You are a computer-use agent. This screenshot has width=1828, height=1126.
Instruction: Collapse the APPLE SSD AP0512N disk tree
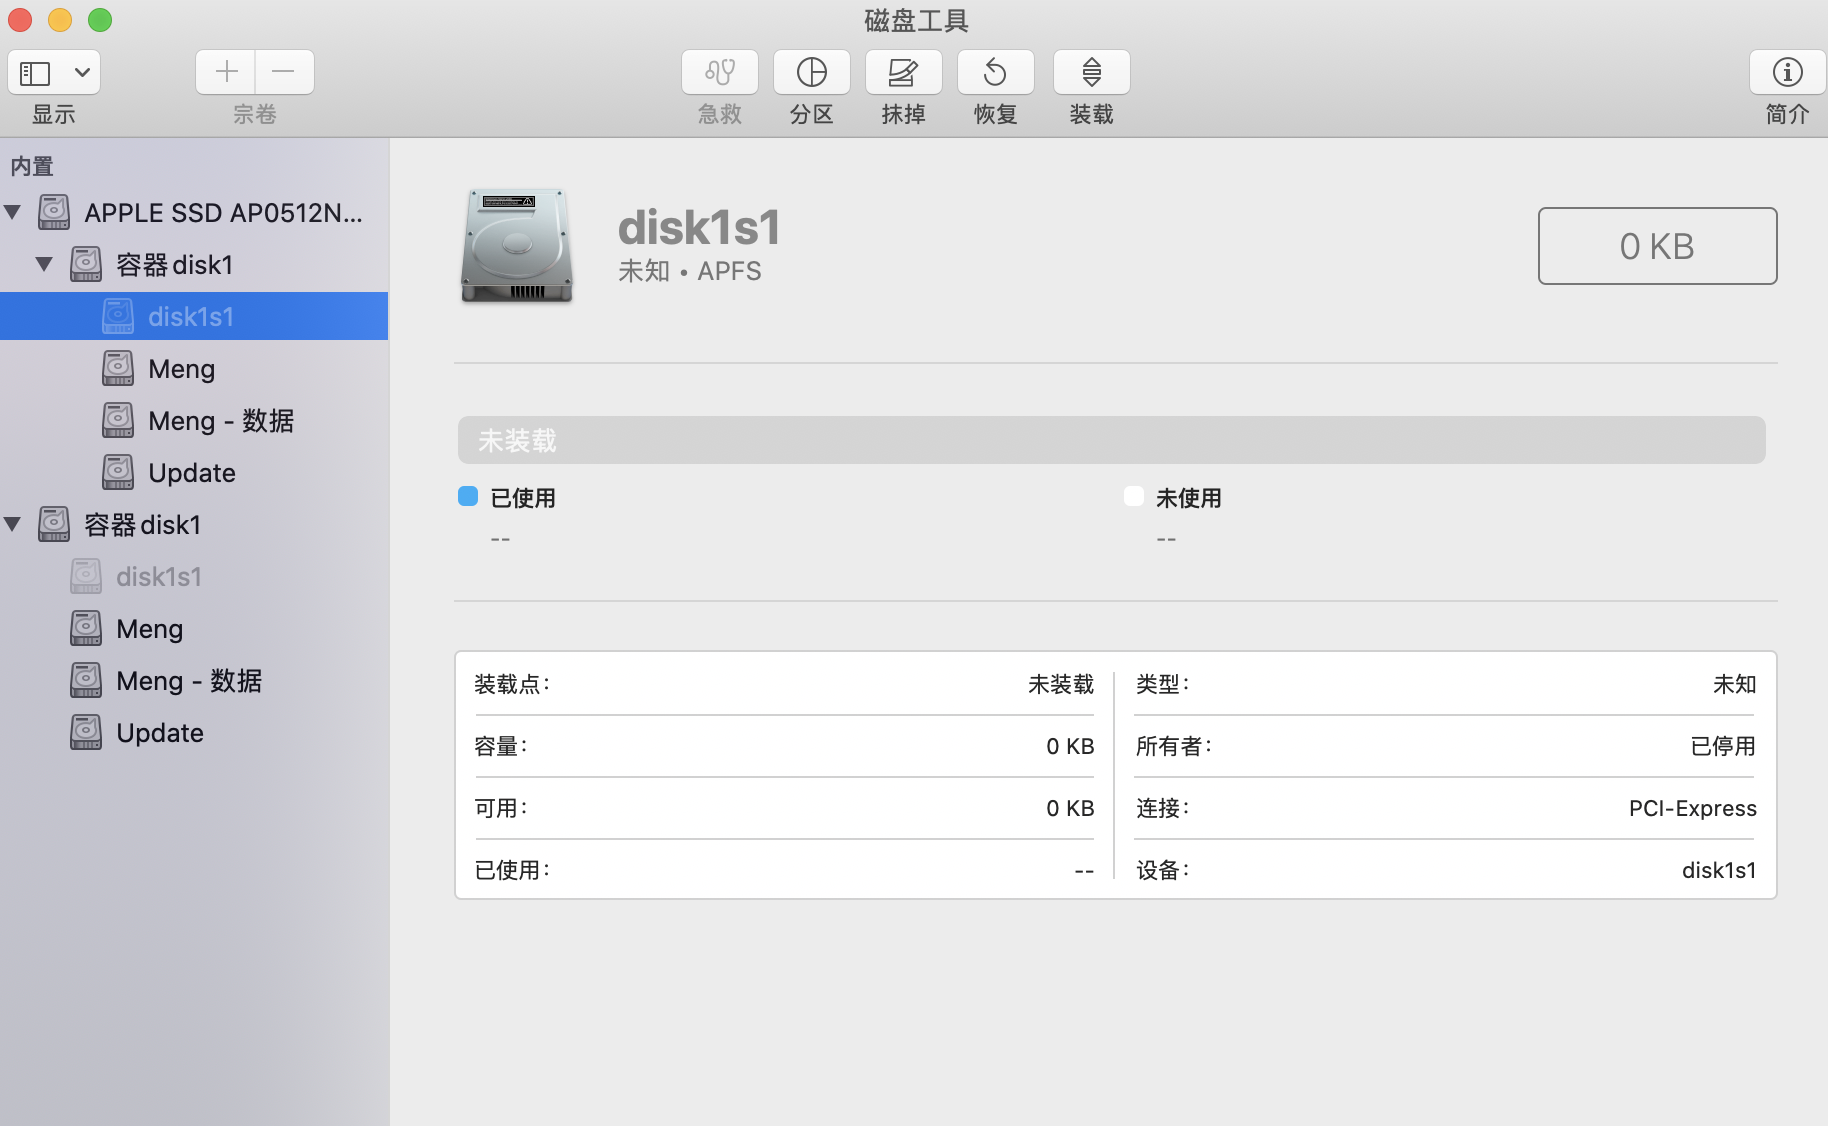pyautogui.click(x=13, y=212)
